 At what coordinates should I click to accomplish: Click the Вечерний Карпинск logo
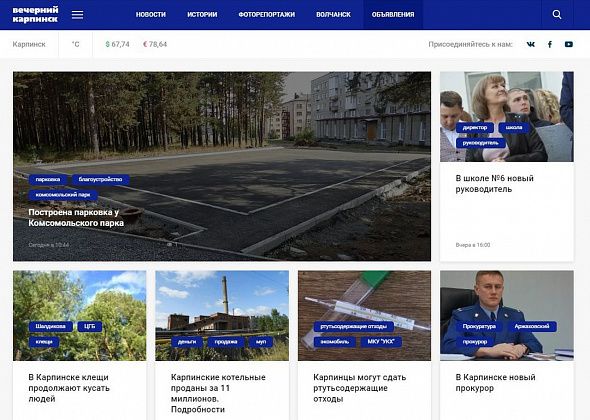tap(35, 14)
